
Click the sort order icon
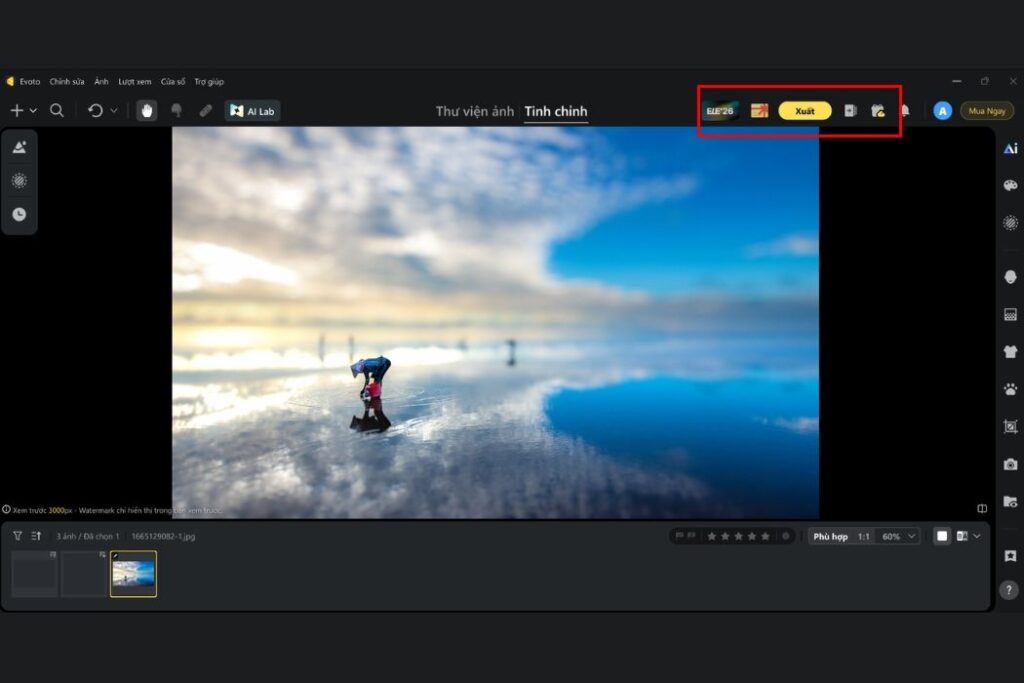click(36, 536)
